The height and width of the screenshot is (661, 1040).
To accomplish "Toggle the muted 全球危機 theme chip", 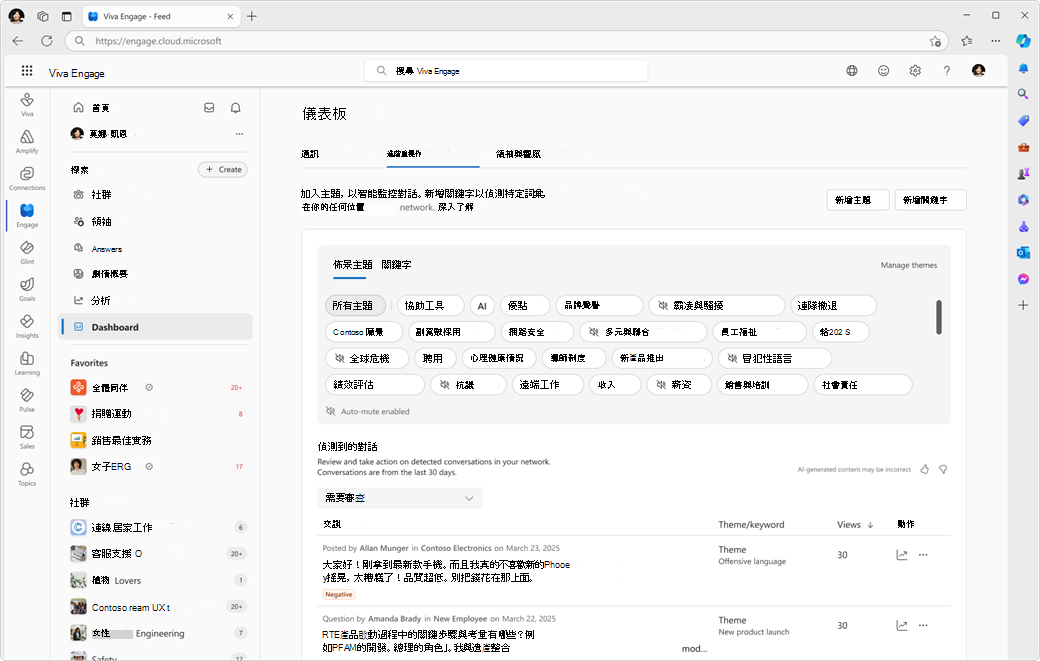I will 367,359.
